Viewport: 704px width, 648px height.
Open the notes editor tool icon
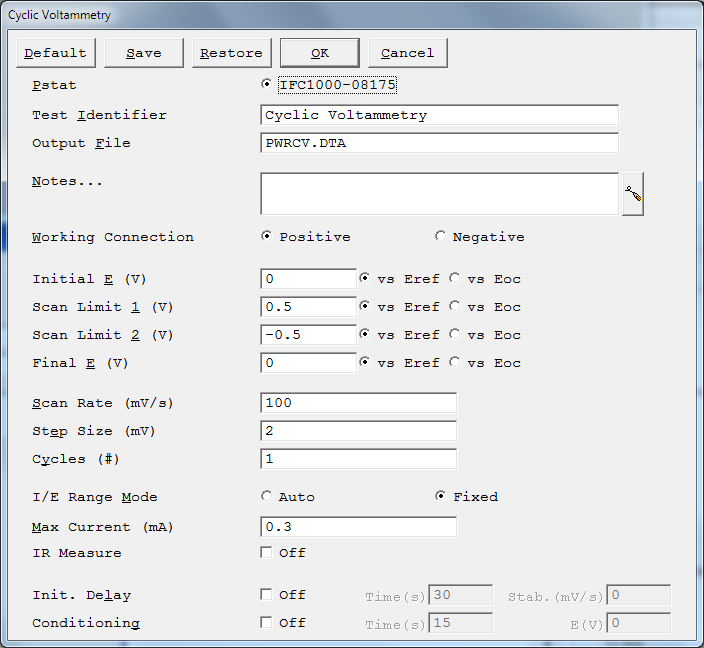click(x=633, y=194)
